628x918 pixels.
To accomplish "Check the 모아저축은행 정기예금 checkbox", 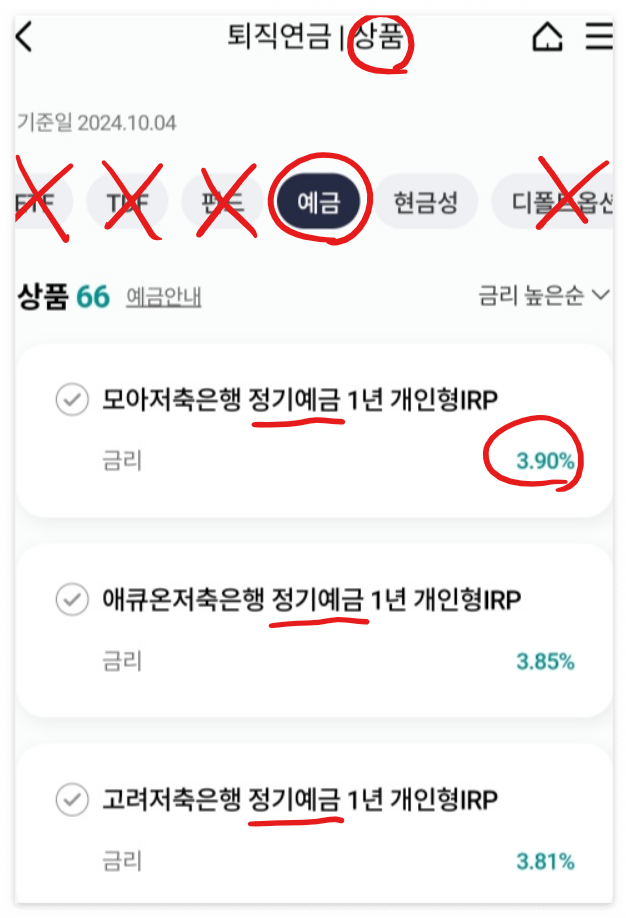I will 72,400.
